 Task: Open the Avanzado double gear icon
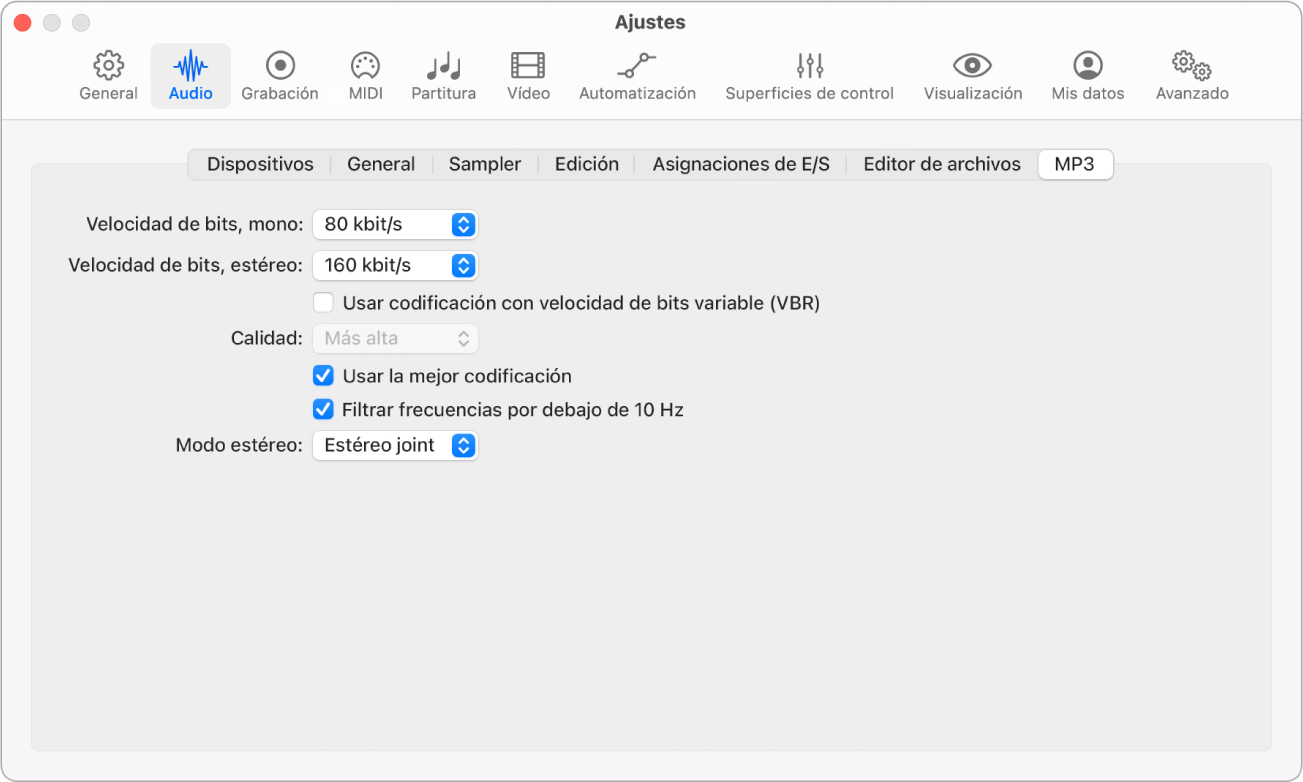click(x=1192, y=66)
